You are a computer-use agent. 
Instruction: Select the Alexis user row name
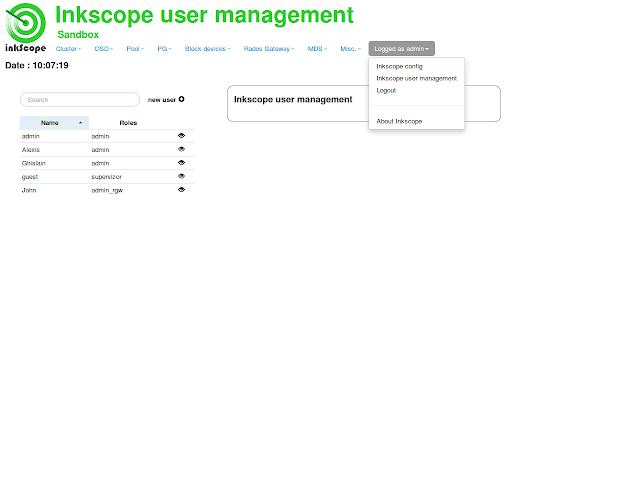tap(31, 149)
